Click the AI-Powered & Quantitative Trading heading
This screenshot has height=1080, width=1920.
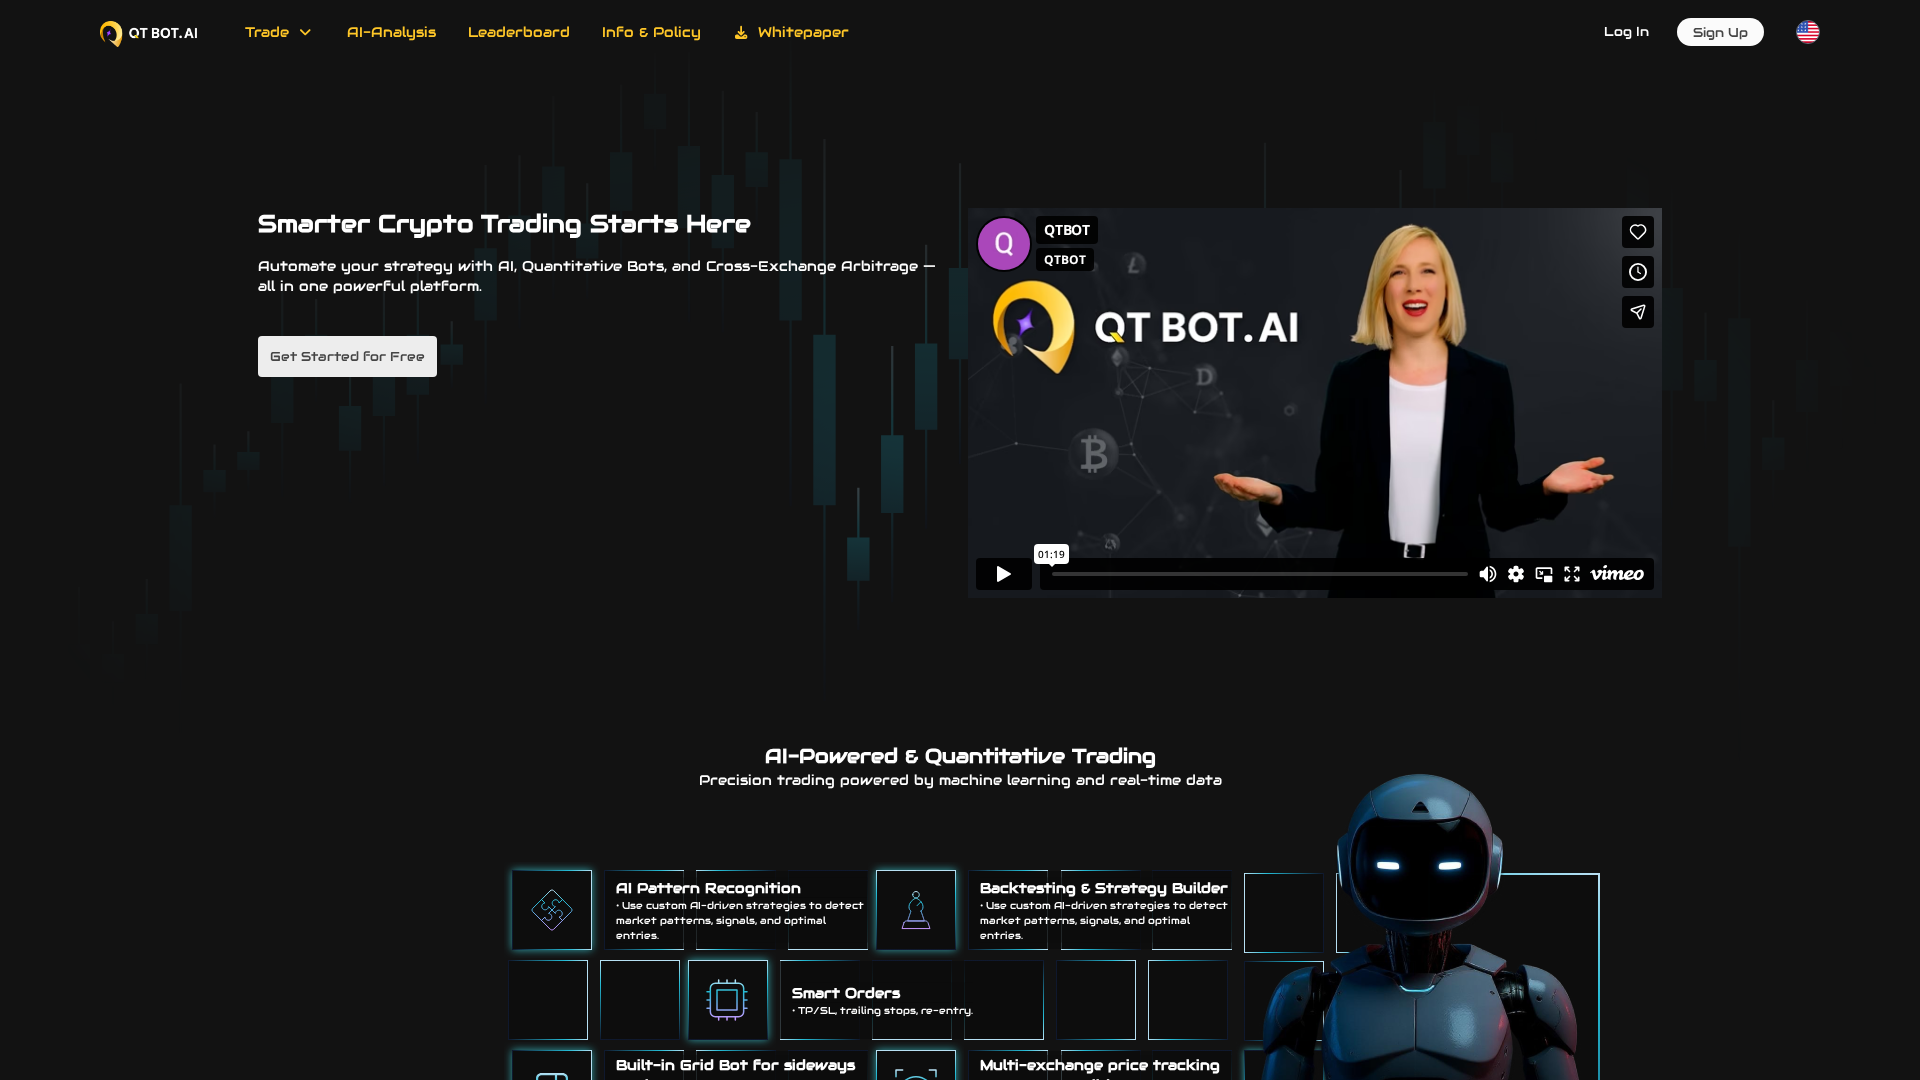pyautogui.click(x=960, y=756)
